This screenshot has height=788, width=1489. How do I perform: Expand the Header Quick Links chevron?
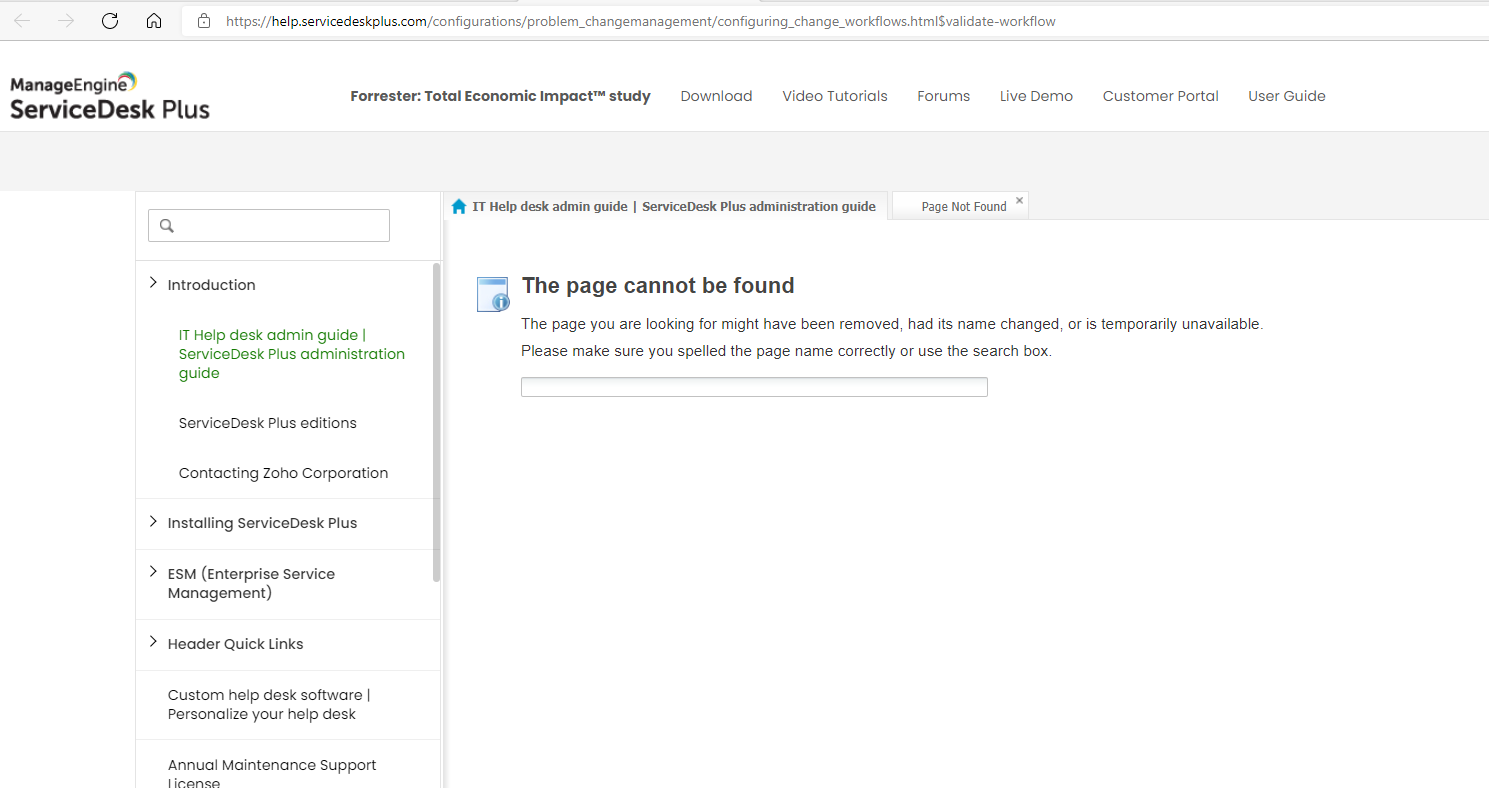point(153,642)
